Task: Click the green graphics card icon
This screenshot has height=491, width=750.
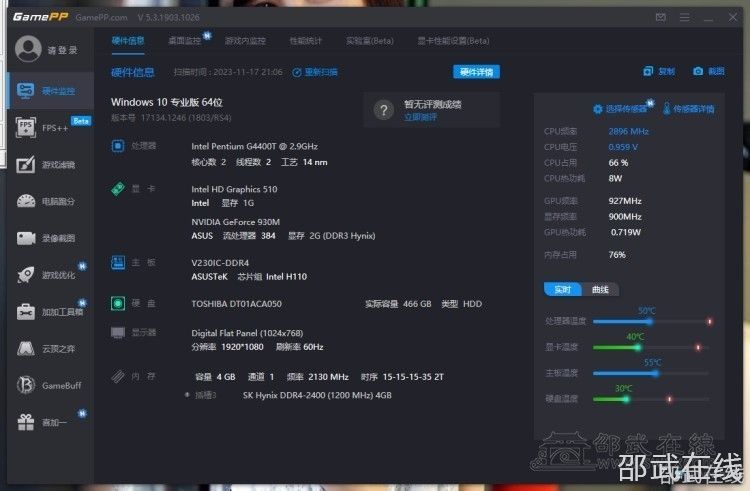Action: click(118, 189)
